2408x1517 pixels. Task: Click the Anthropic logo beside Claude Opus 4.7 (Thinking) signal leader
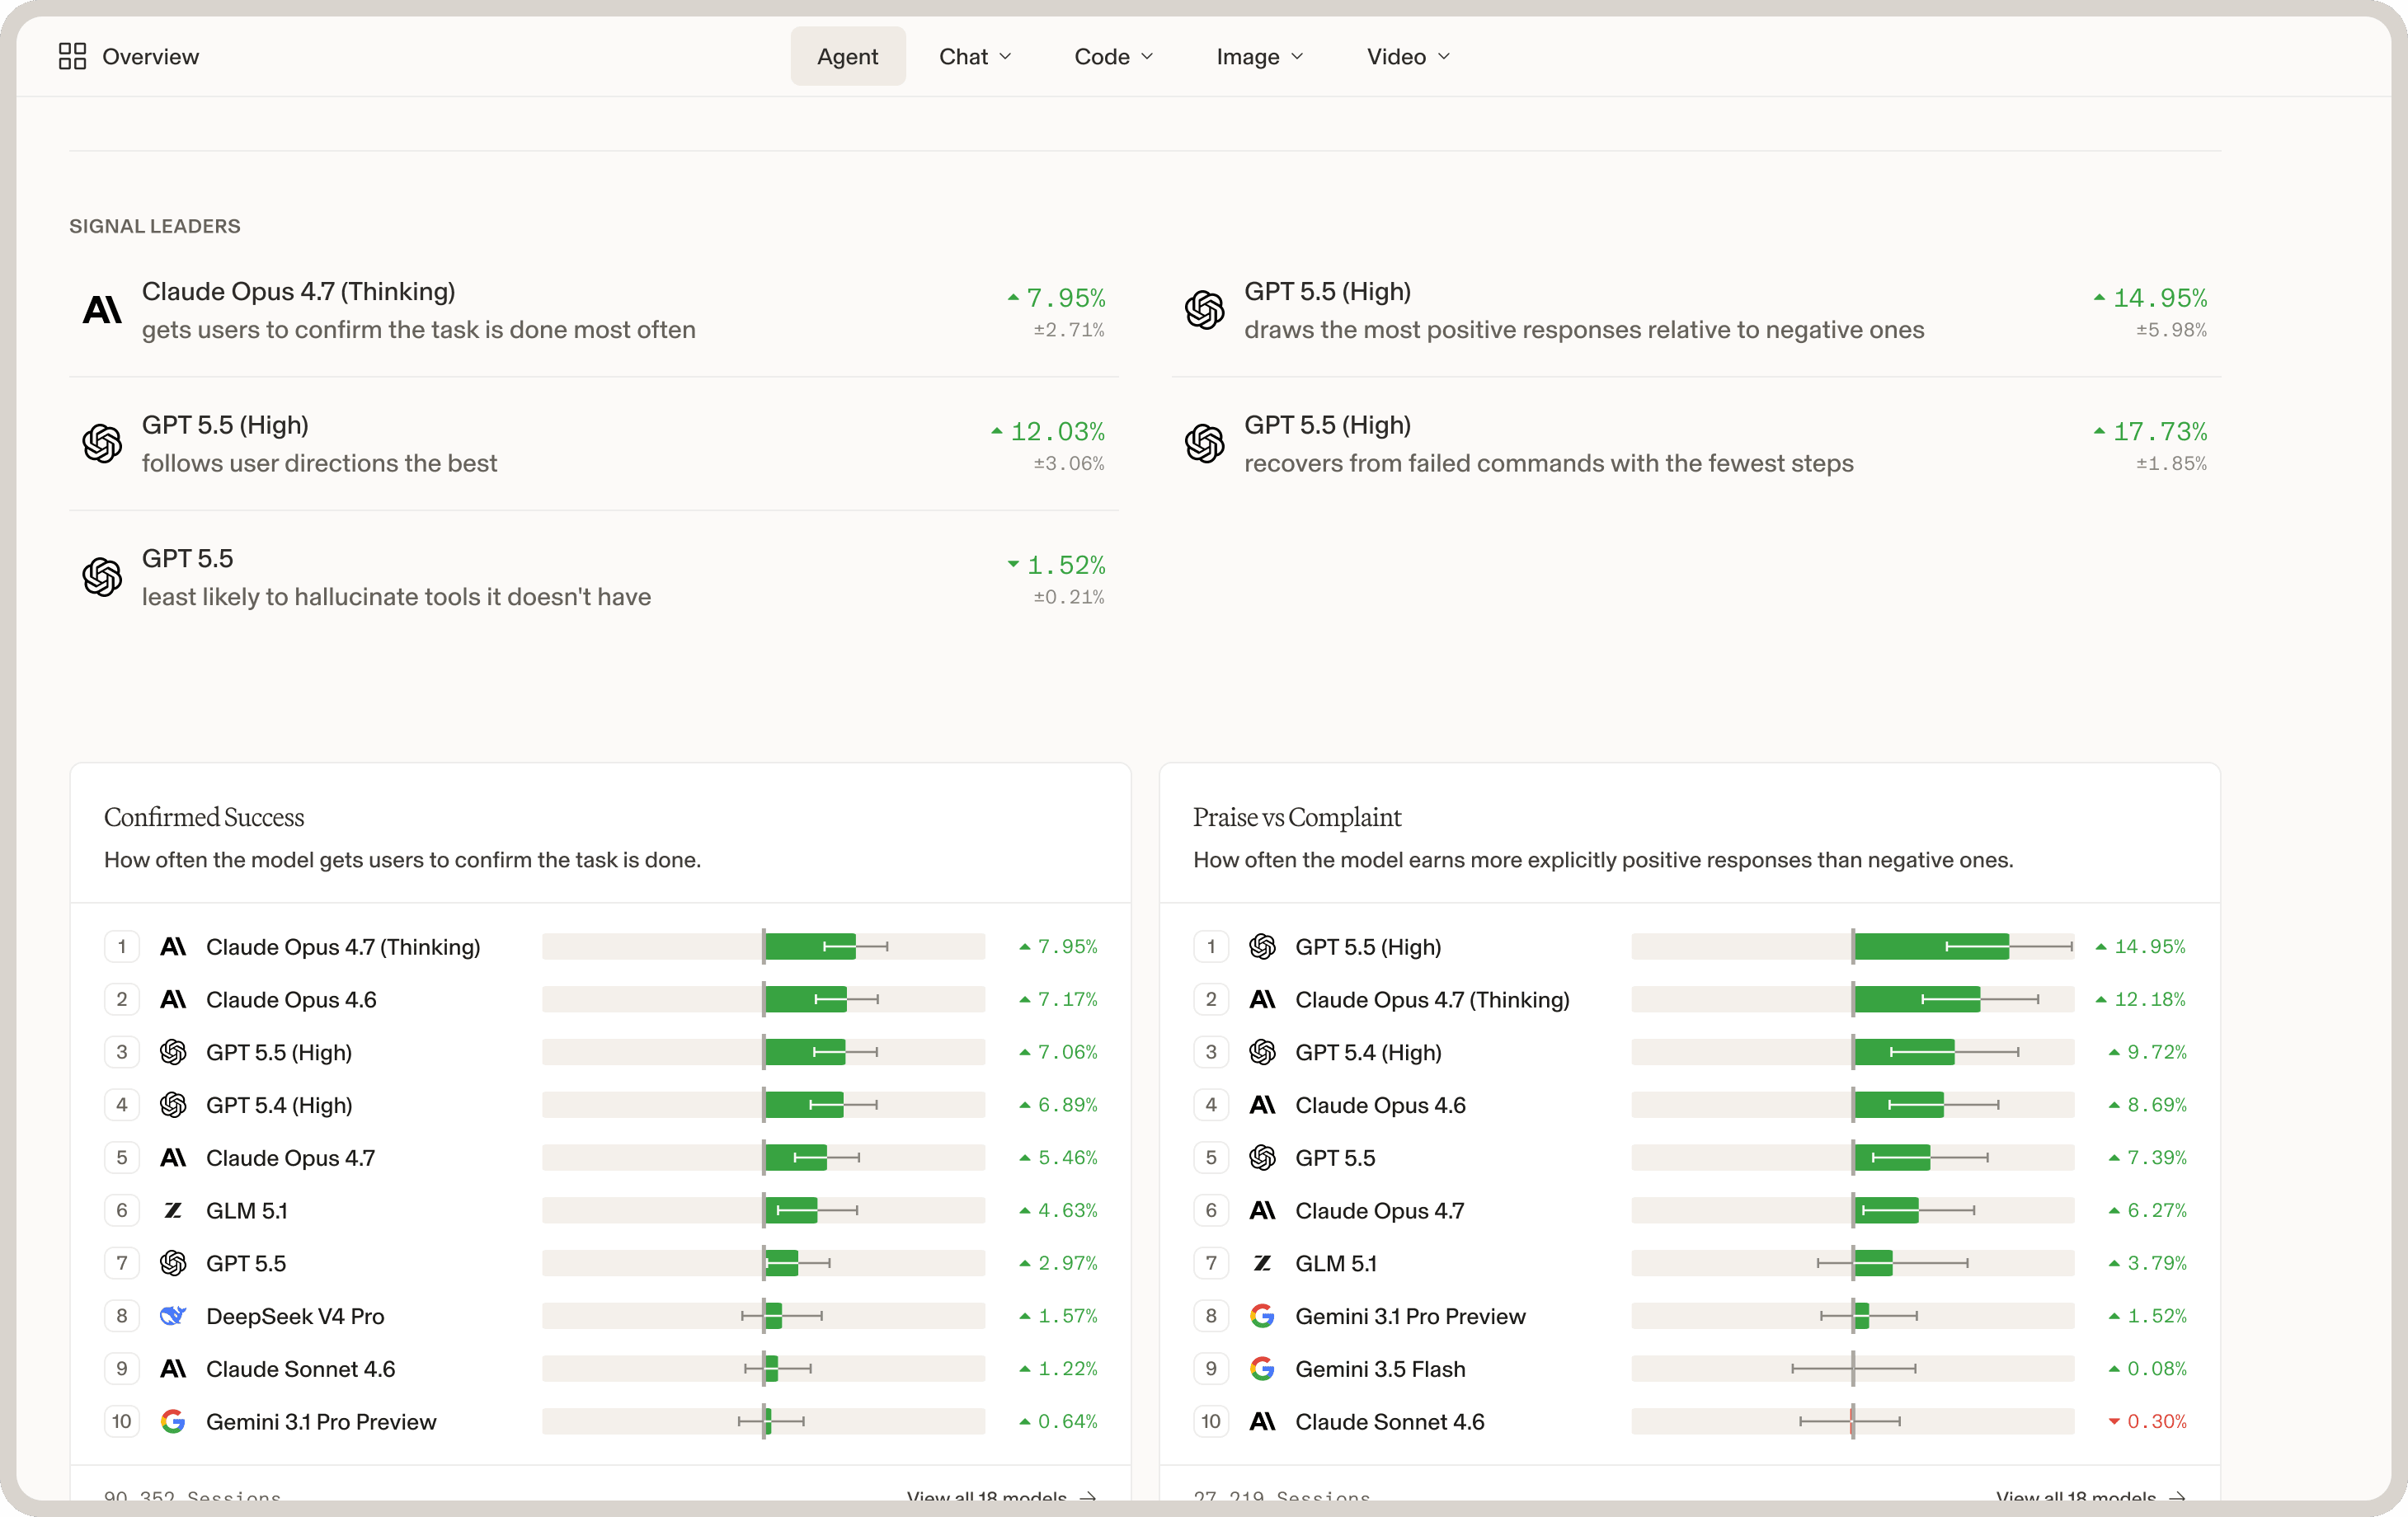pos(102,310)
